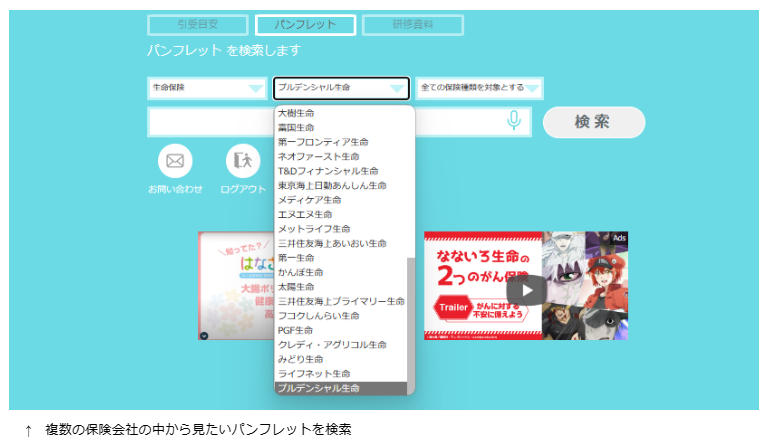Open the 生命保険 category dropdown

tap(207, 88)
